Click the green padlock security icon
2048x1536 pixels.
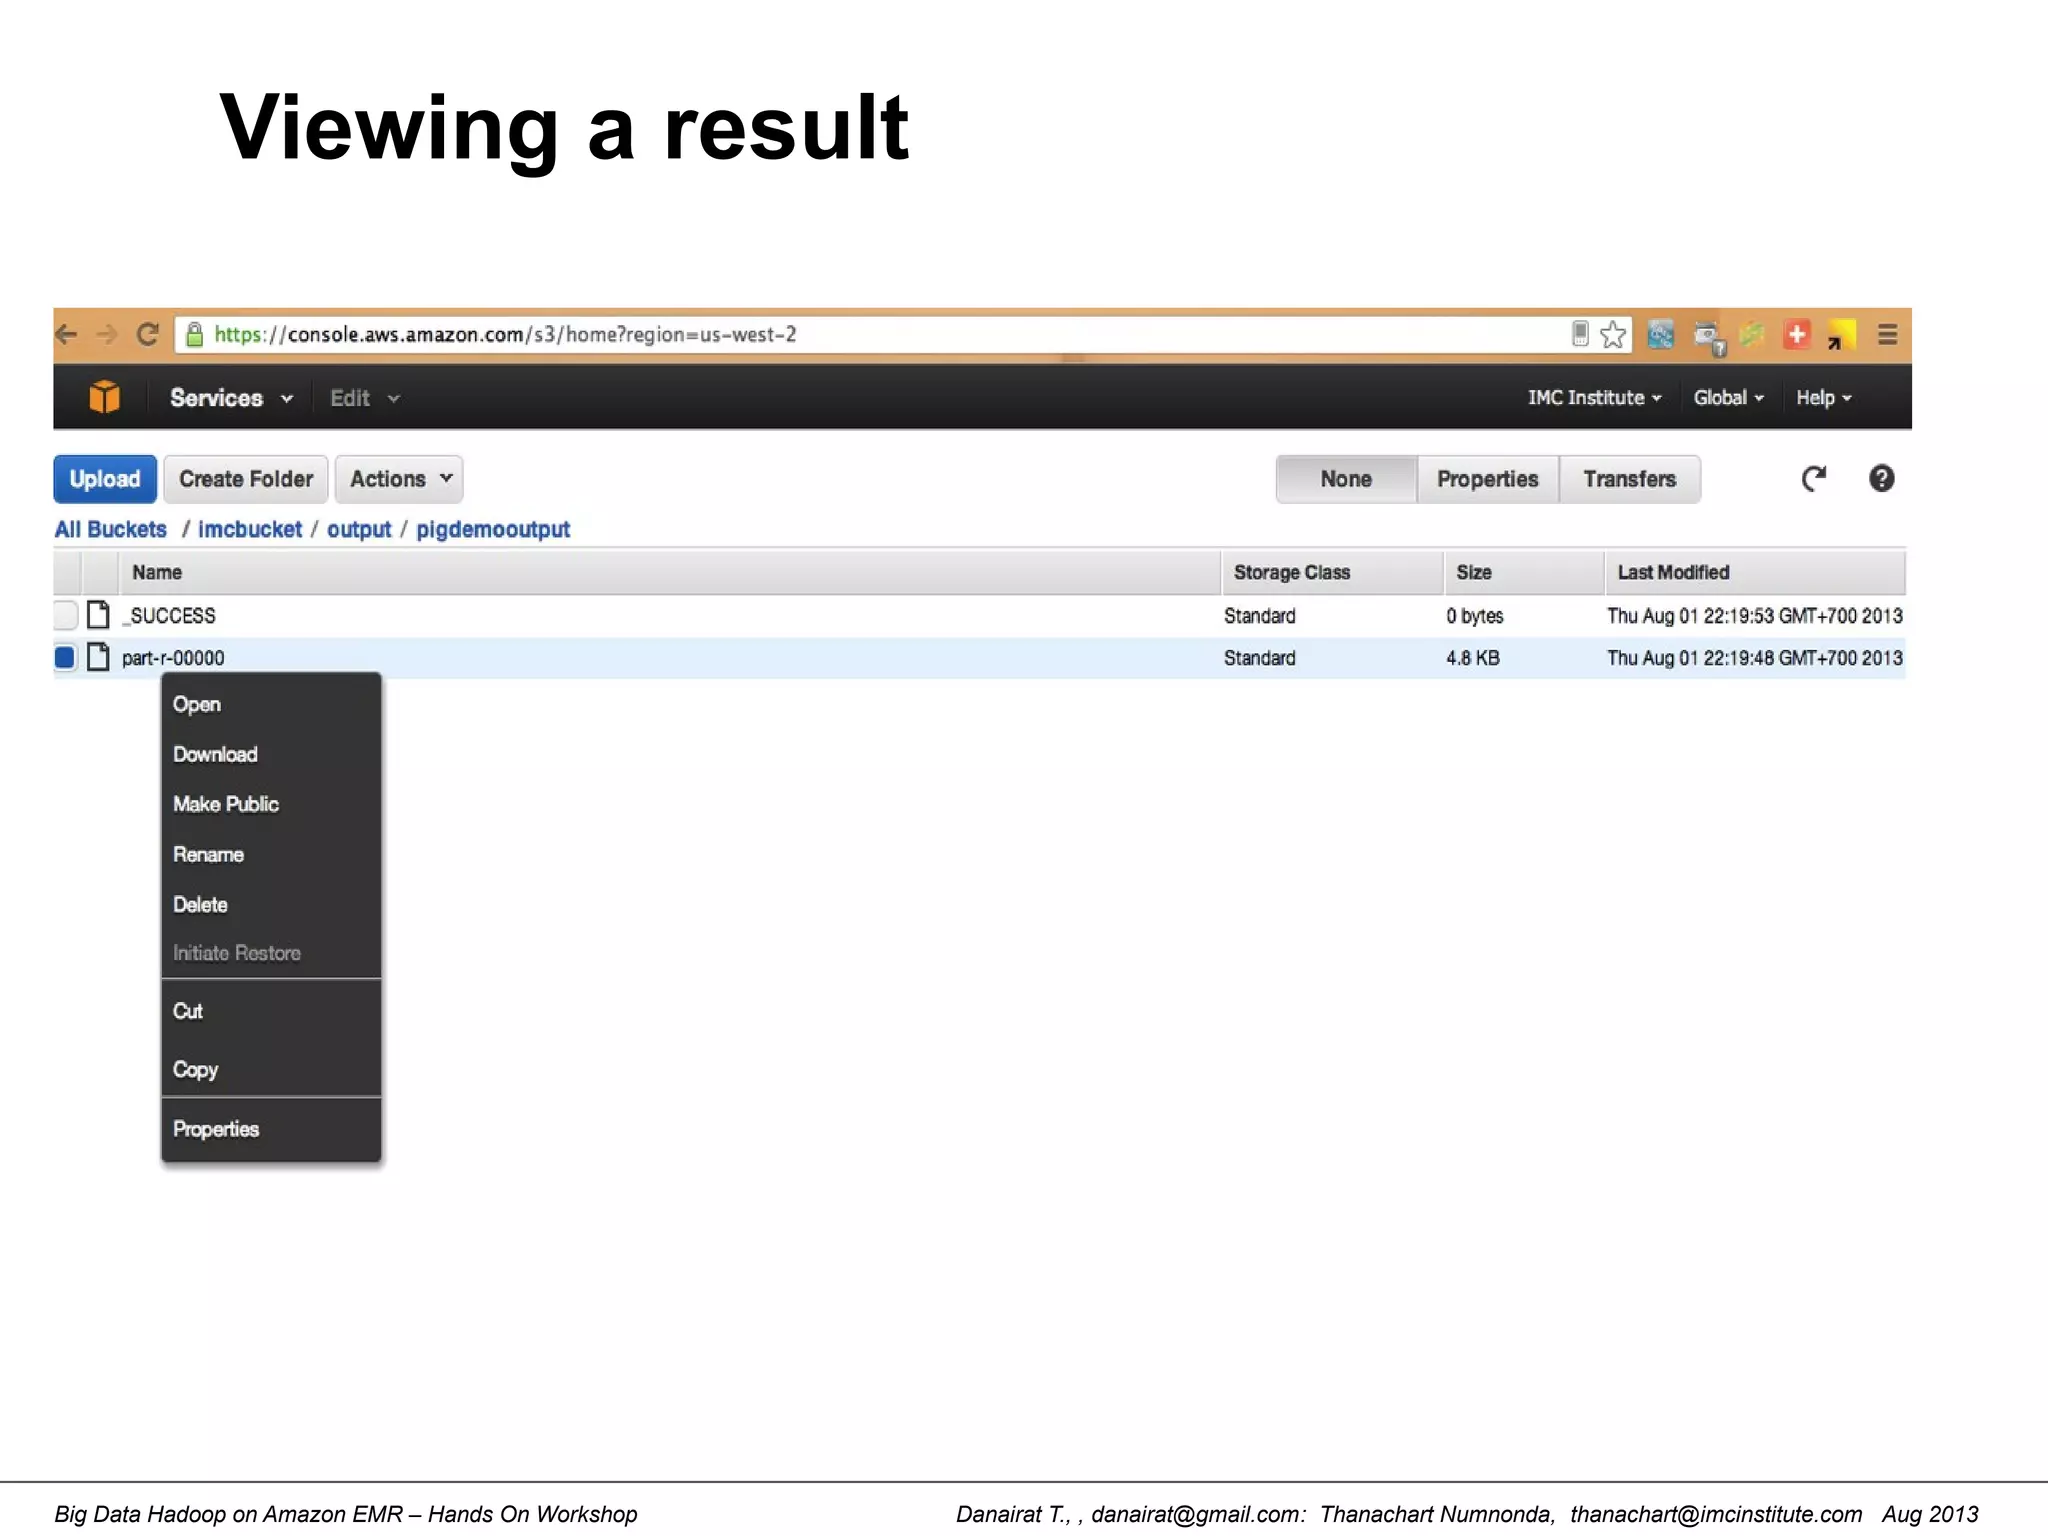pos(195,334)
